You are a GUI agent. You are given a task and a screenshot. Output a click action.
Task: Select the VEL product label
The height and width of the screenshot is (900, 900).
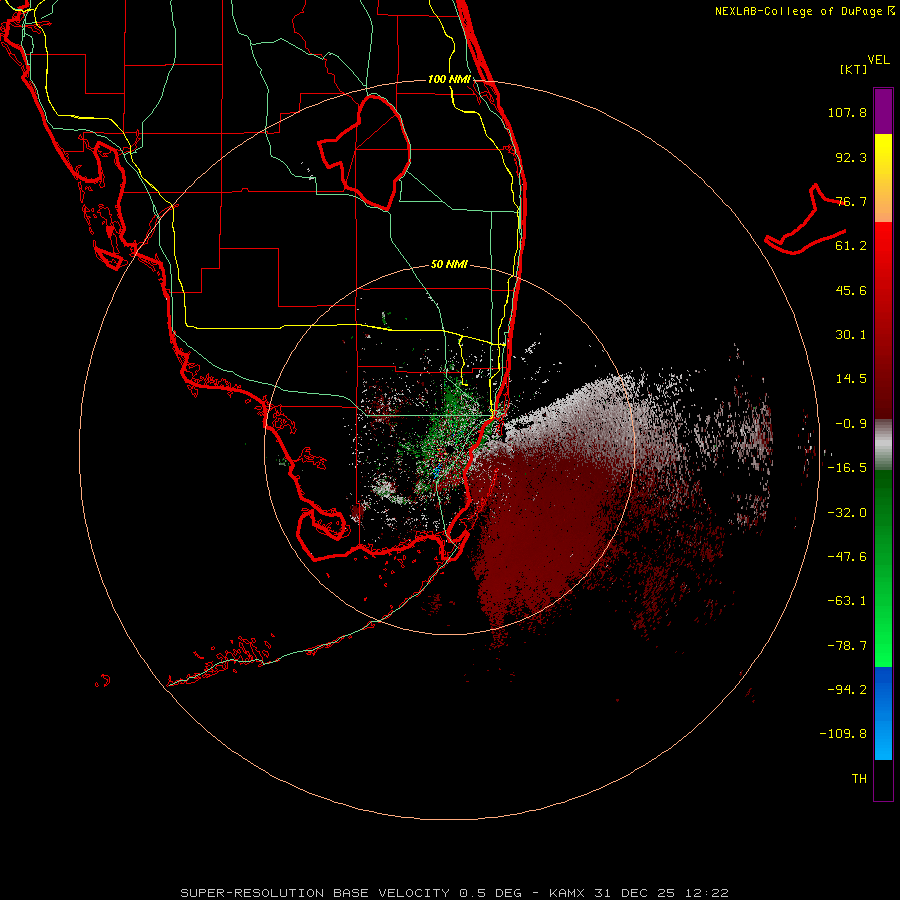click(x=878, y=60)
